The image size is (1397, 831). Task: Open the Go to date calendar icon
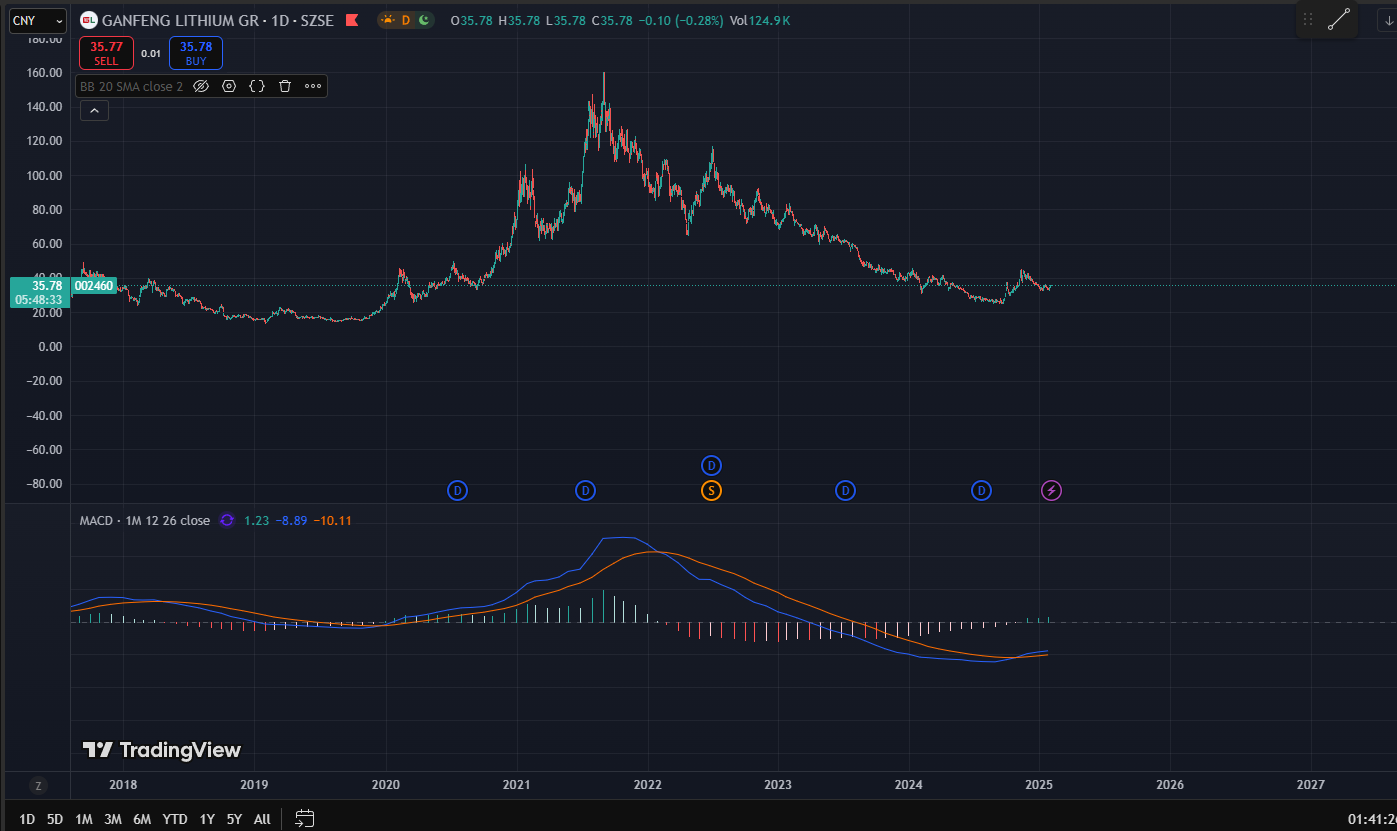click(305, 818)
